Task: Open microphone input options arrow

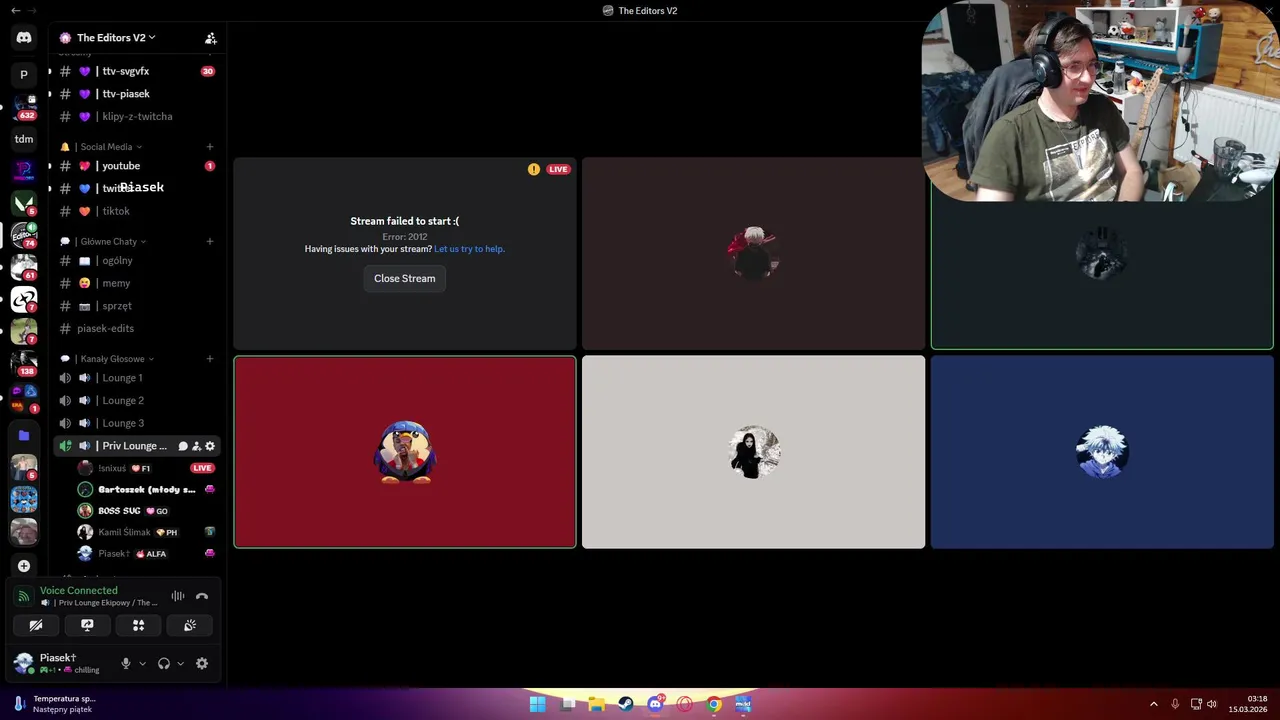Action: click(x=142, y=663)
